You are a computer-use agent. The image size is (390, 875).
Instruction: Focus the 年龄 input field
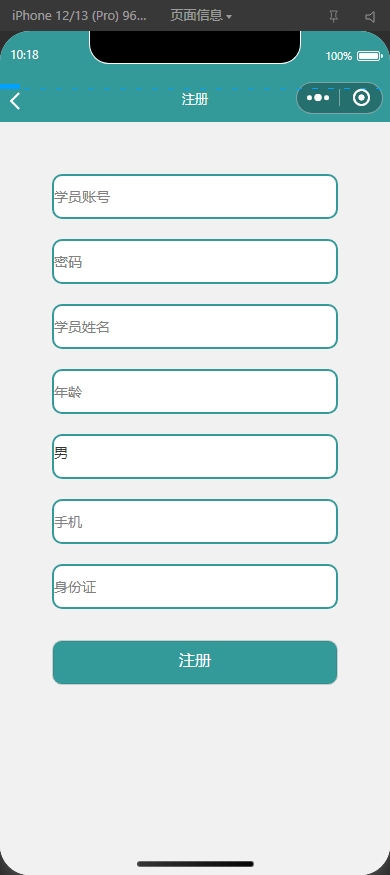[x=195, y=391]
